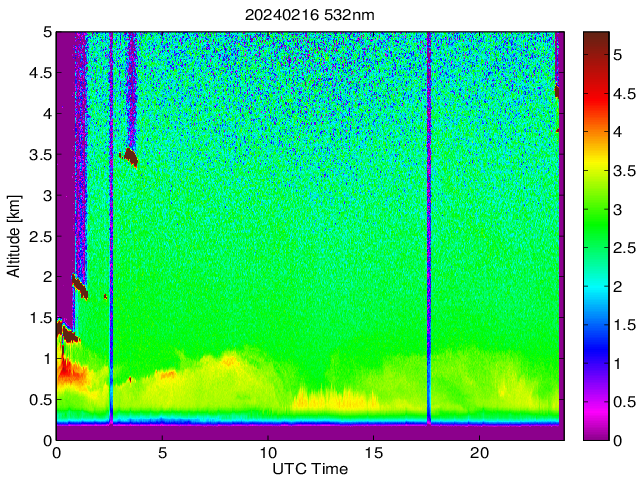
Task: Click the x-axis tick label '10'
Action: coord(268,453)
